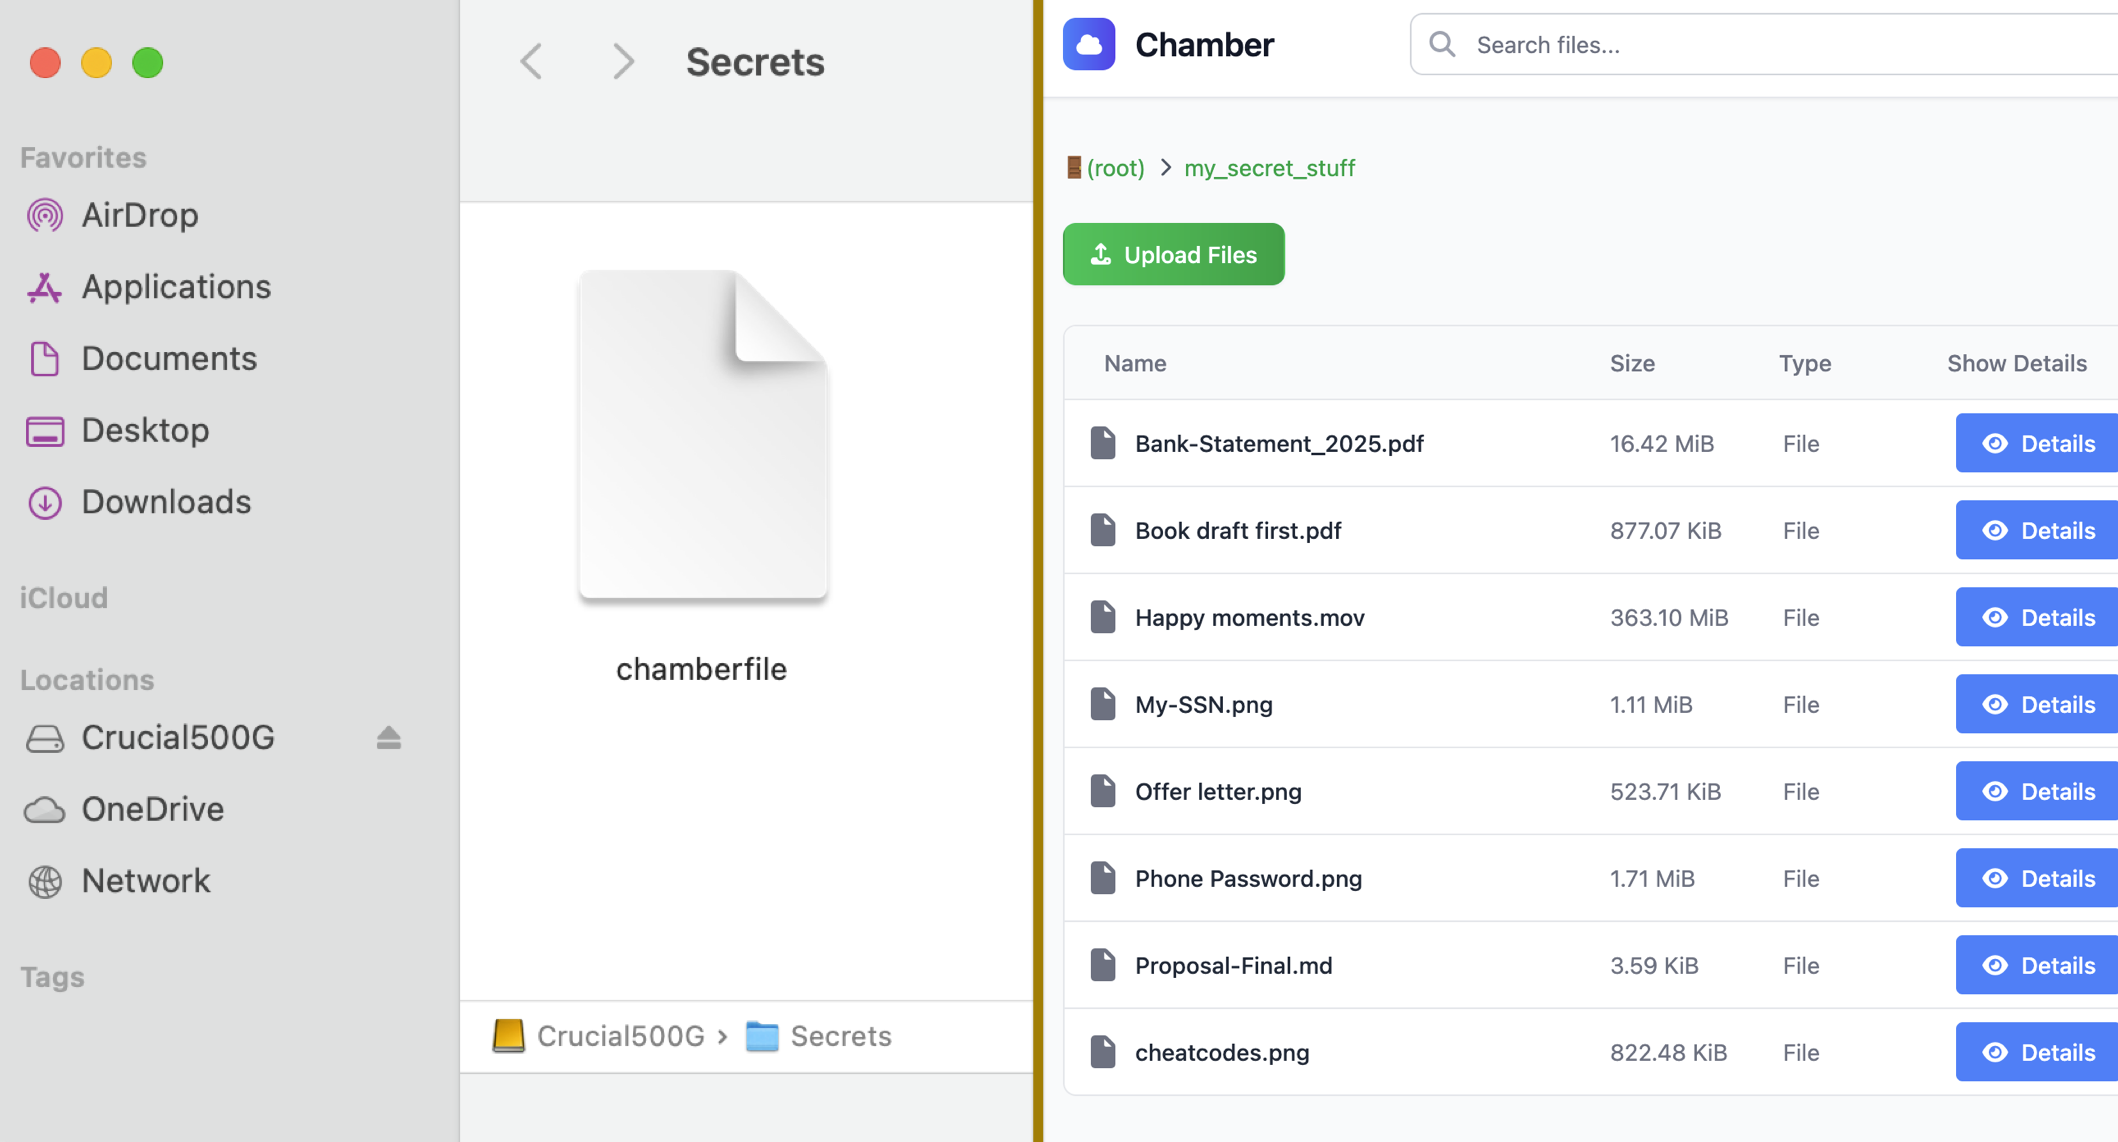Click the Chamber cloud logo icon

click(1089, 45)
